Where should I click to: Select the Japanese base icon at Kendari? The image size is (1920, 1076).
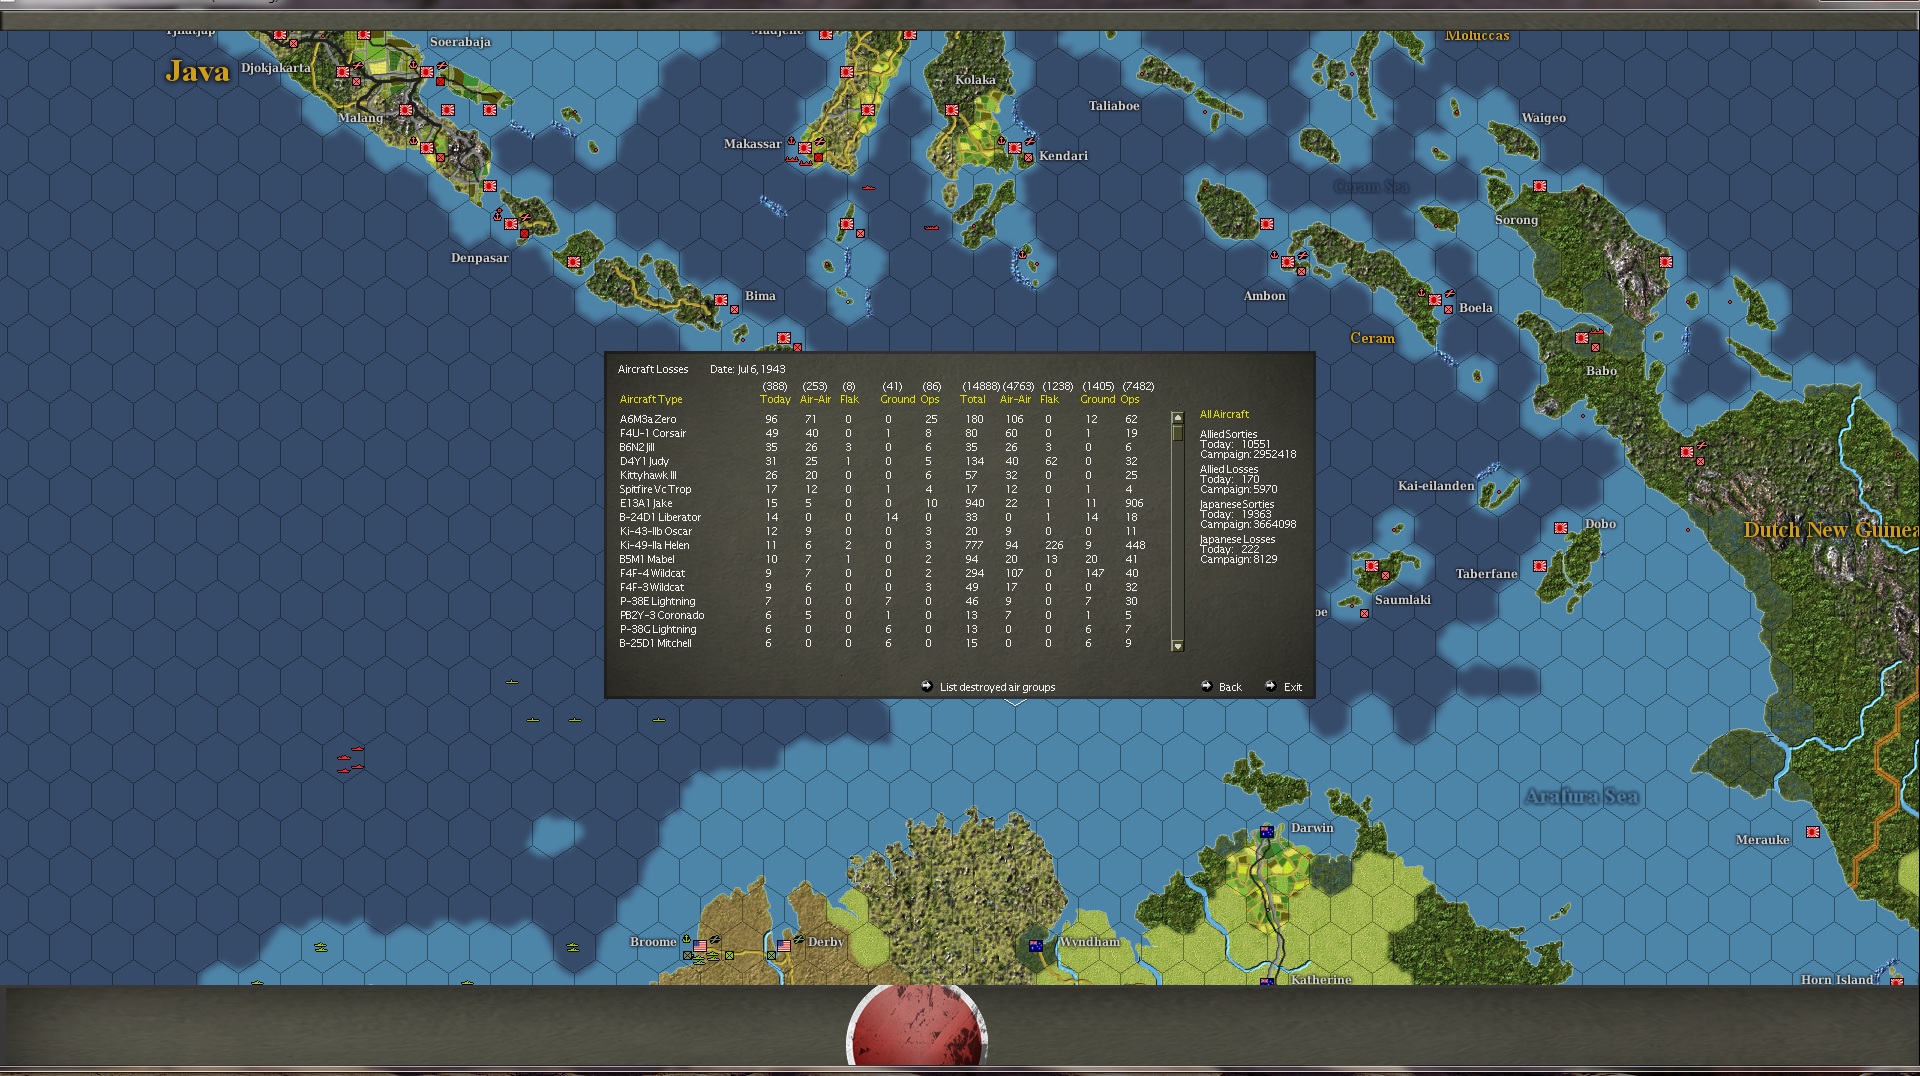(x=1015, y=148)
